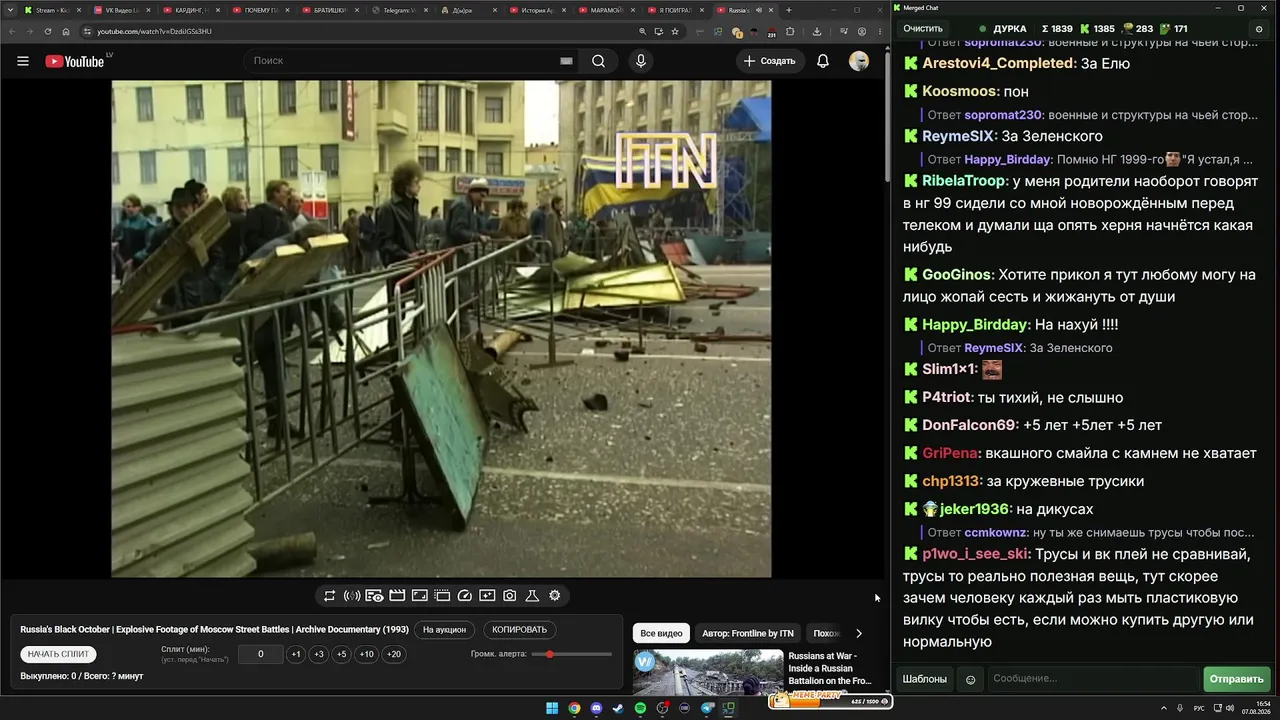
Task: Adjust the Громк. алерта volume slider
Action: 572,654
